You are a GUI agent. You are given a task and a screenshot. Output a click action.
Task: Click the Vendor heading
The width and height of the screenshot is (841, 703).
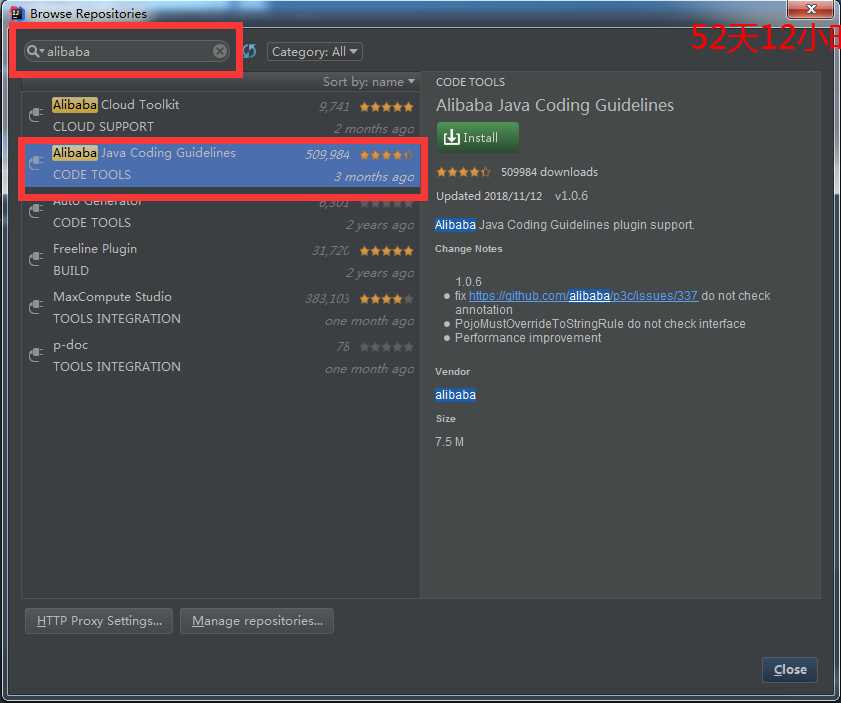452,372
